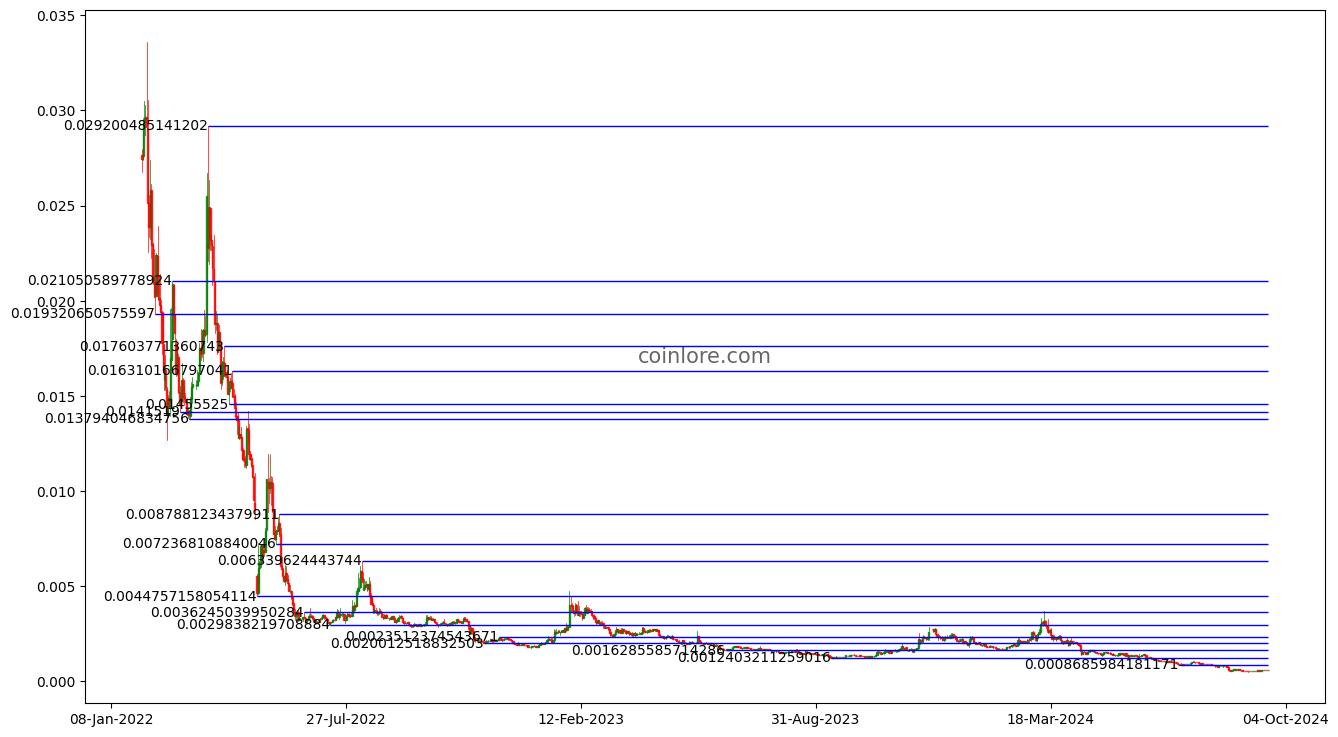Click the 0.035 y-axis tick label
Screen dimensions: 1338x737
coord(56,16)
